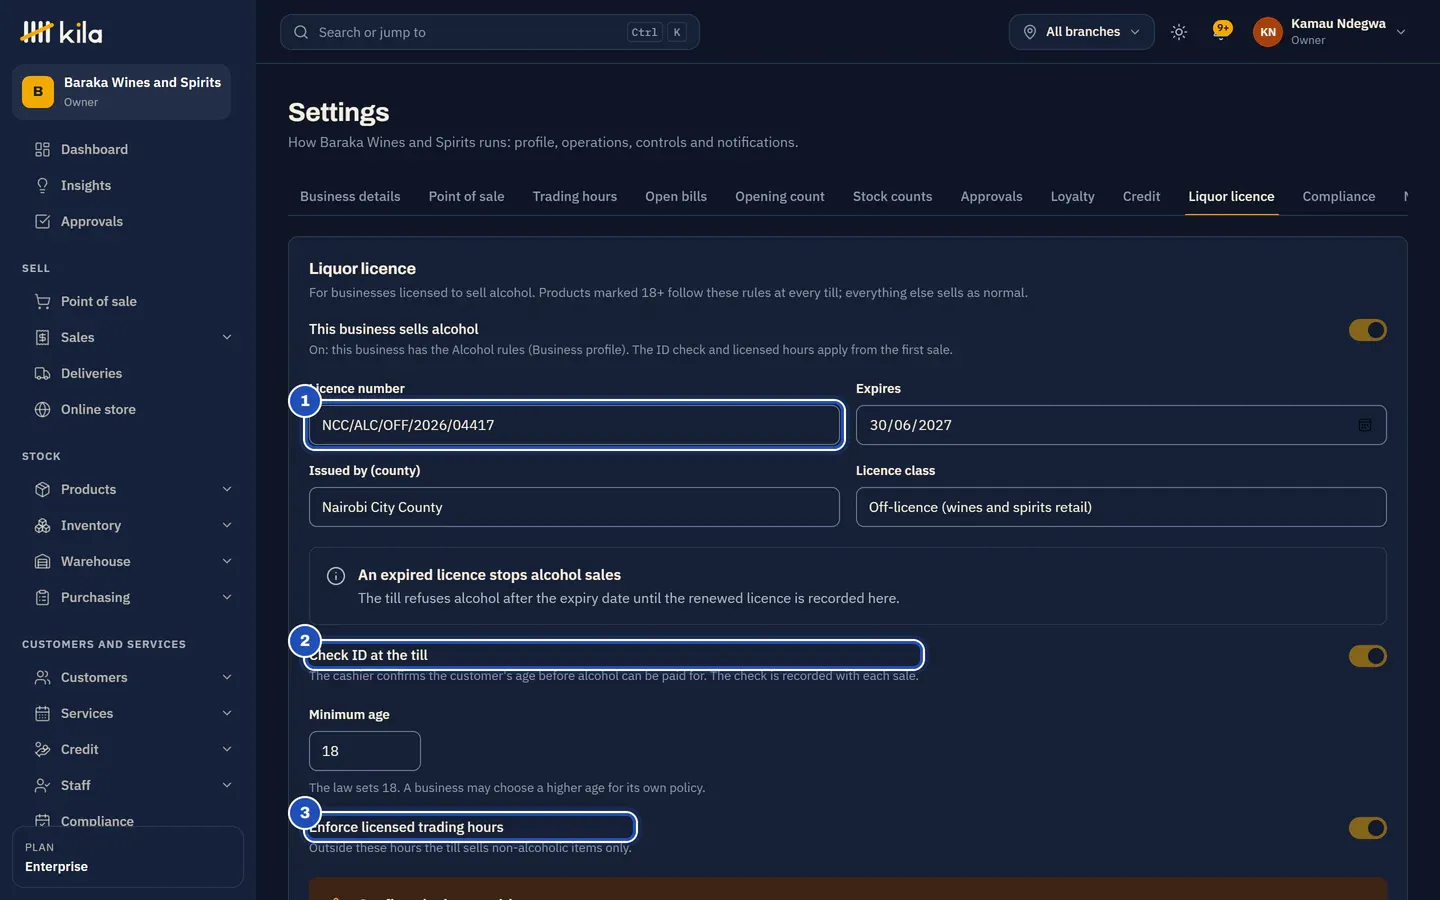The height and width of the screenshot is (900, 1440).
Task: Click the Minimum age input field
Action: coord(365,751)
